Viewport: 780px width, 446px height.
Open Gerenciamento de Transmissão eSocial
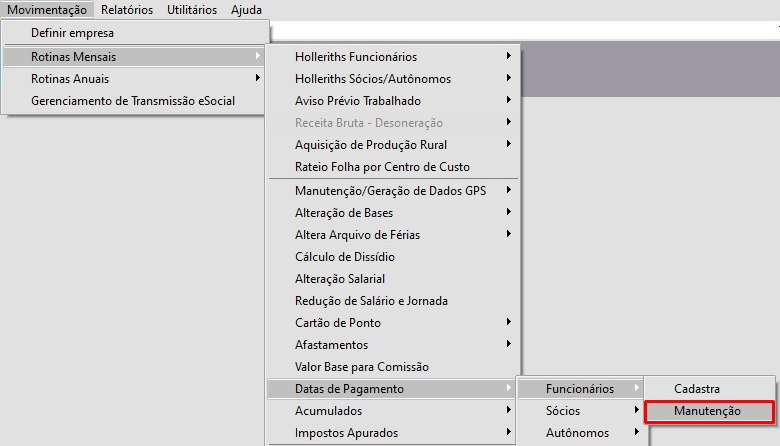click(x=133, y=101)
